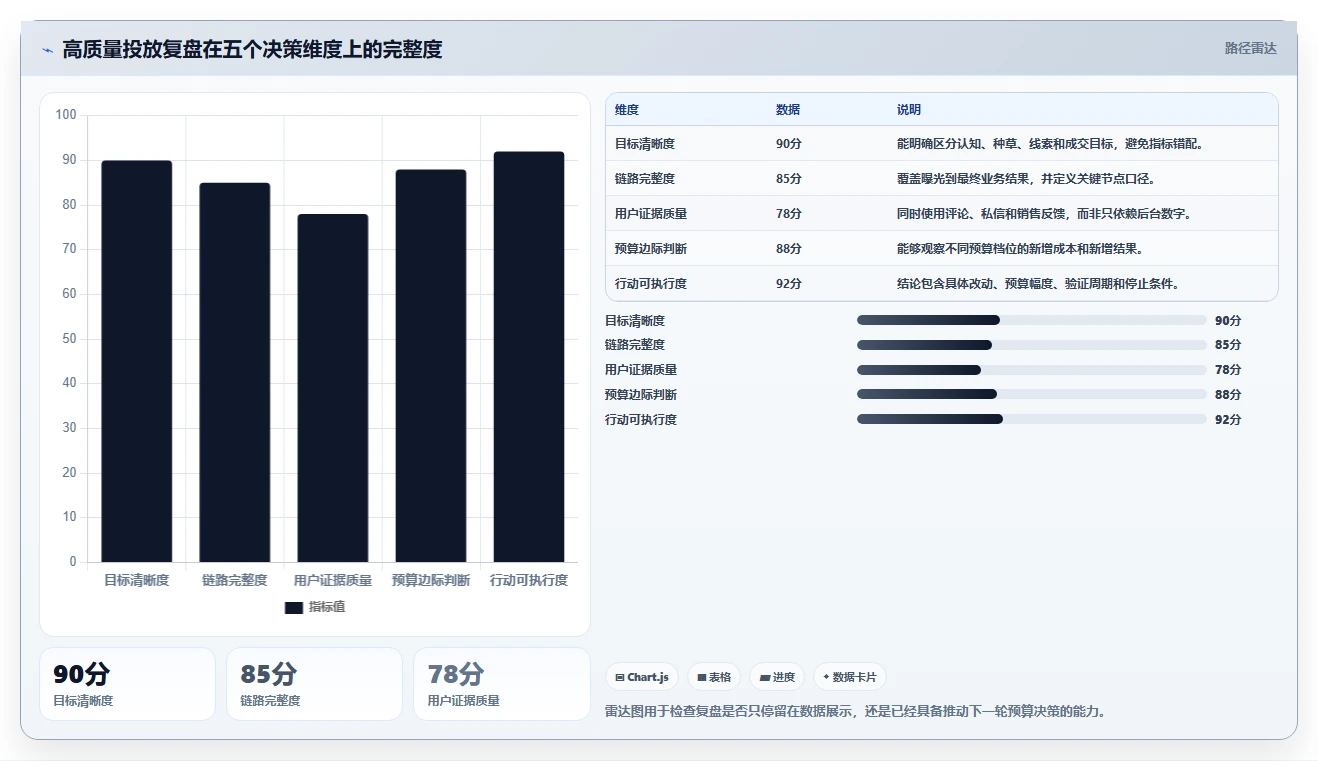The image size is (1318, 761).
Task: Click the 用户证据质量 table row cell
Action: 651,214
